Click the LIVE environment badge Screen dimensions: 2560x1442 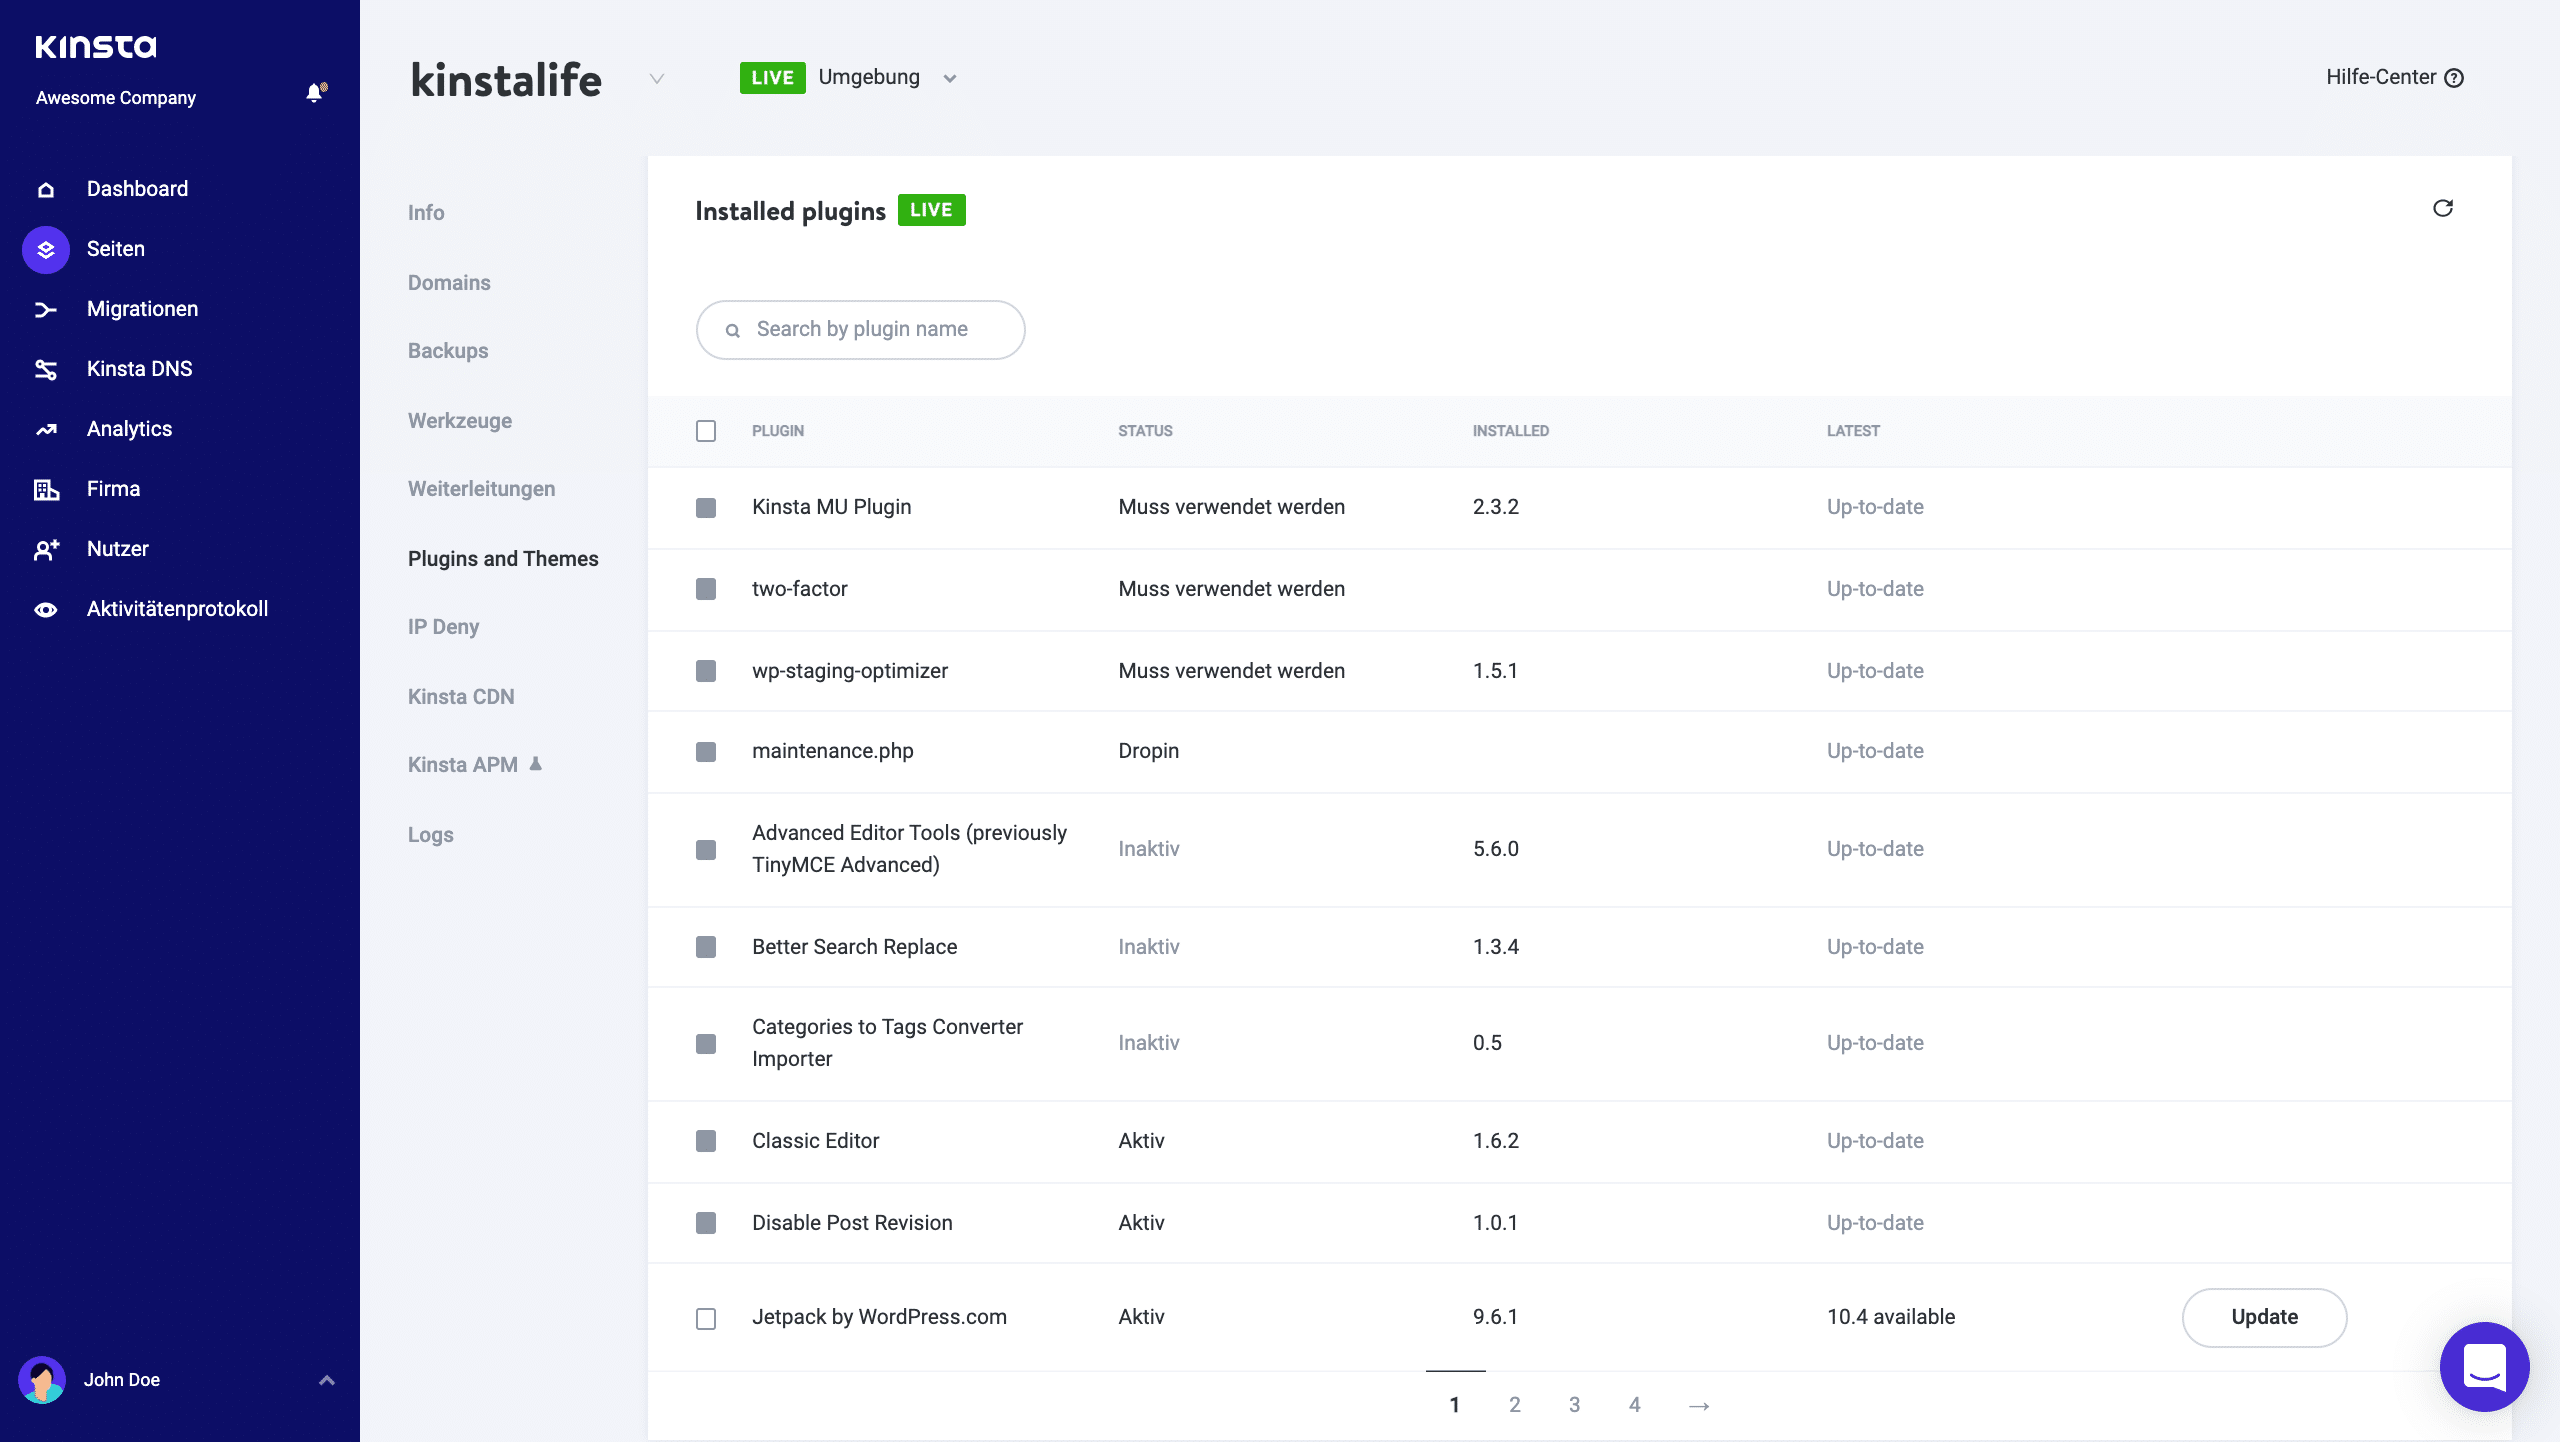772,78
